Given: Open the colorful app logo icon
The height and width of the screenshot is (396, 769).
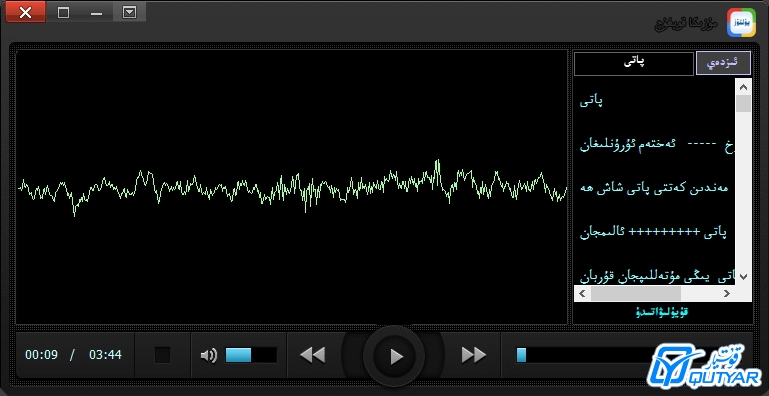Looking at the screenshot, I should click(x=741, y=23).
